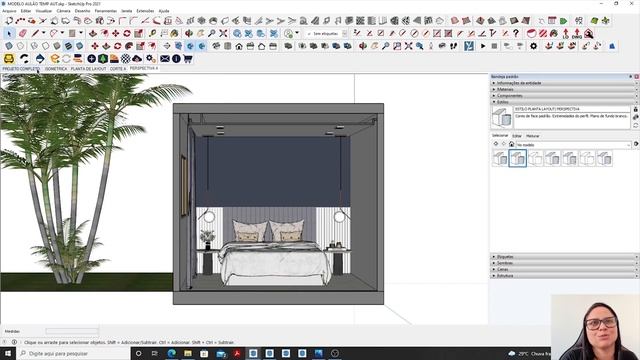Choose the red Rotate tool in second row
The image size is (640, 360).
[x=127, y=33]
